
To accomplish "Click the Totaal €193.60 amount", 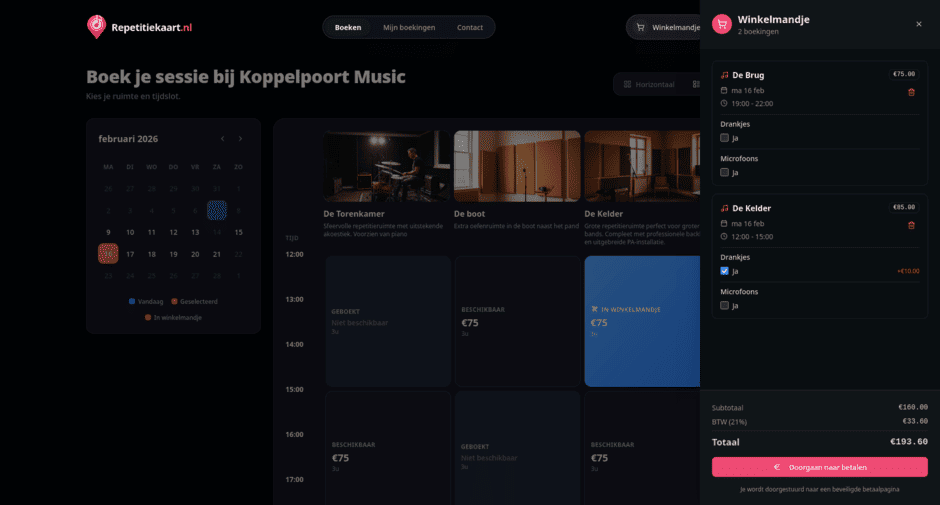I will point(909,441).
